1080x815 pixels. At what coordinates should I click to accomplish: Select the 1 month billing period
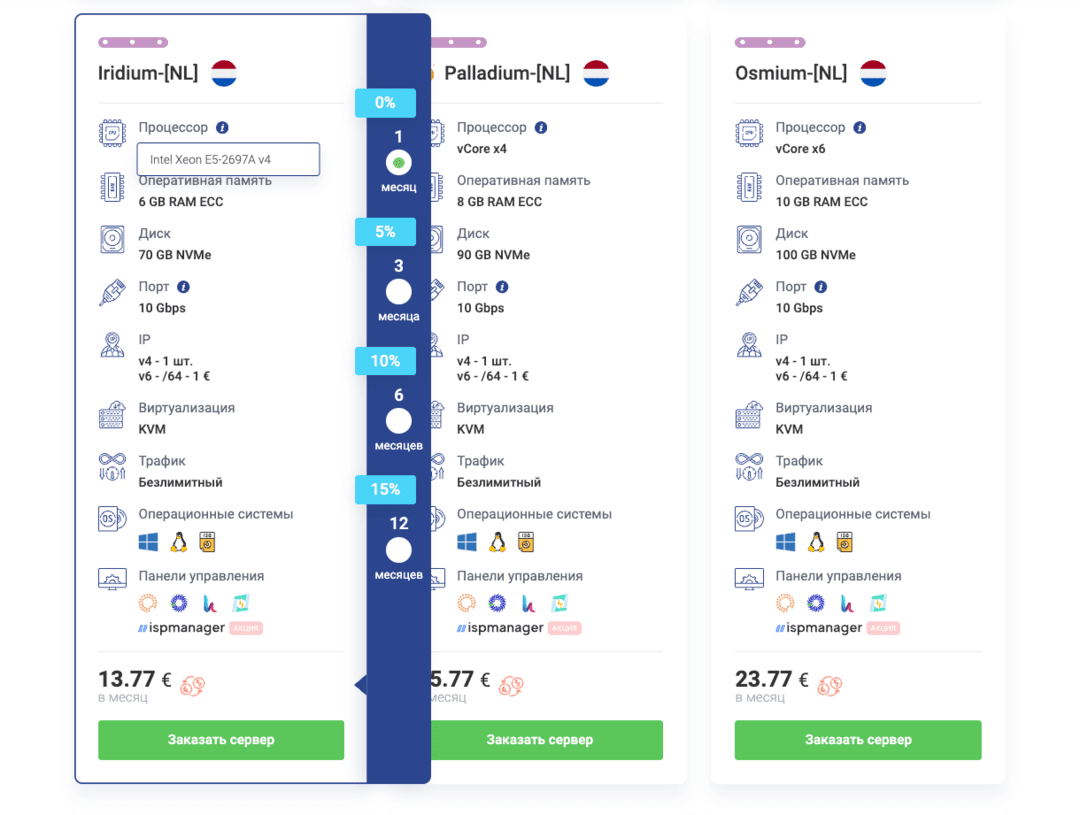[x=398, y=161]
